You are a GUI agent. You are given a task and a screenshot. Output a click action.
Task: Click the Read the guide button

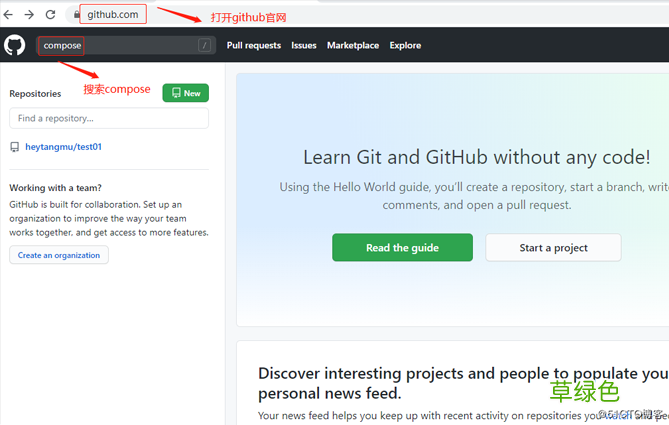coord(402,247)
